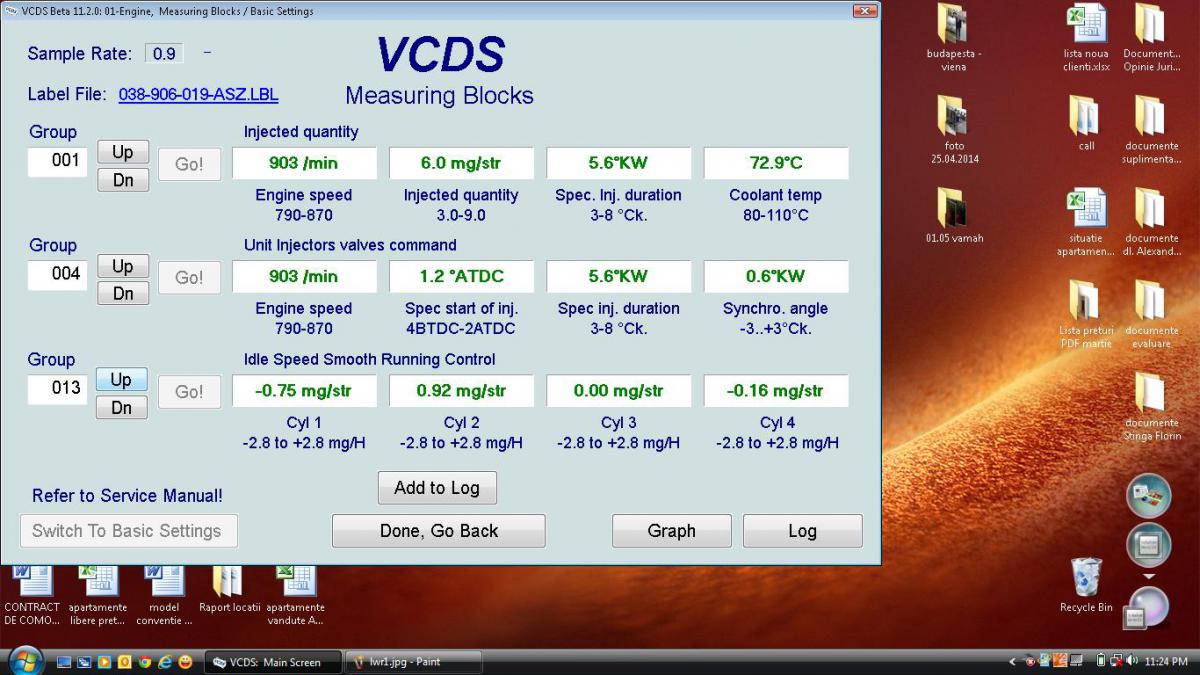Screen dimensions: 1200x675
Task: Open apartamente libere pret... spreadsheet
Action: pos(98,596)
